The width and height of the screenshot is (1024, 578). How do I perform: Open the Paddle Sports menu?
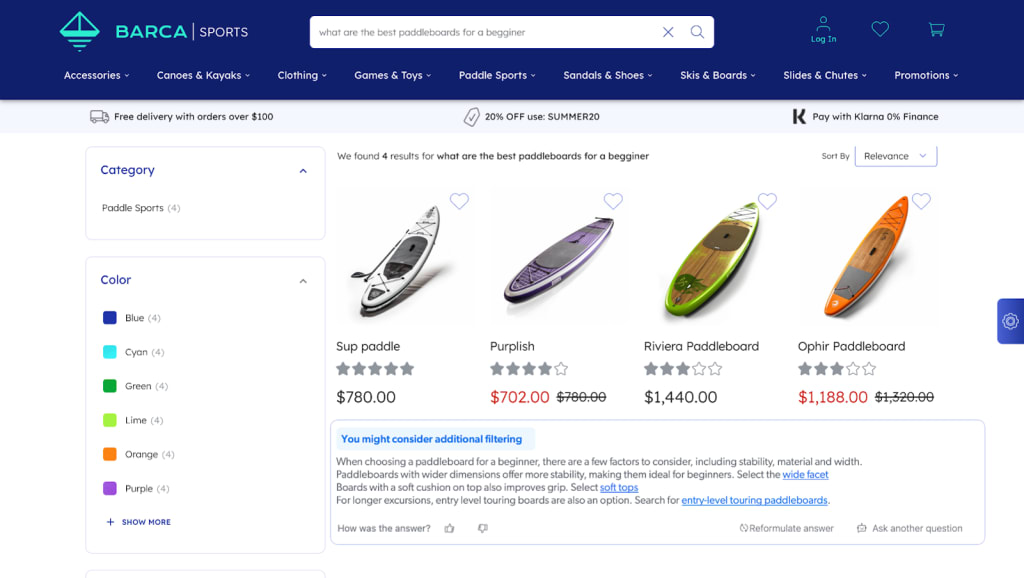click(x=497, y=75)
